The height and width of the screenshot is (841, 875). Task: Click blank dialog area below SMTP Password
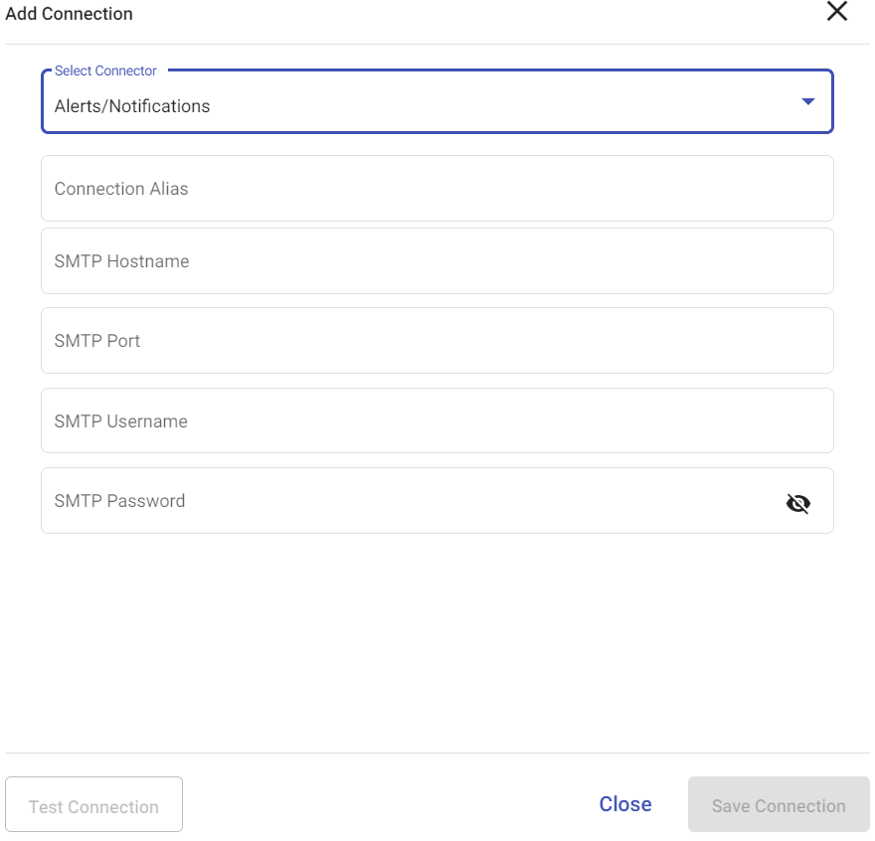pos(437,642)
